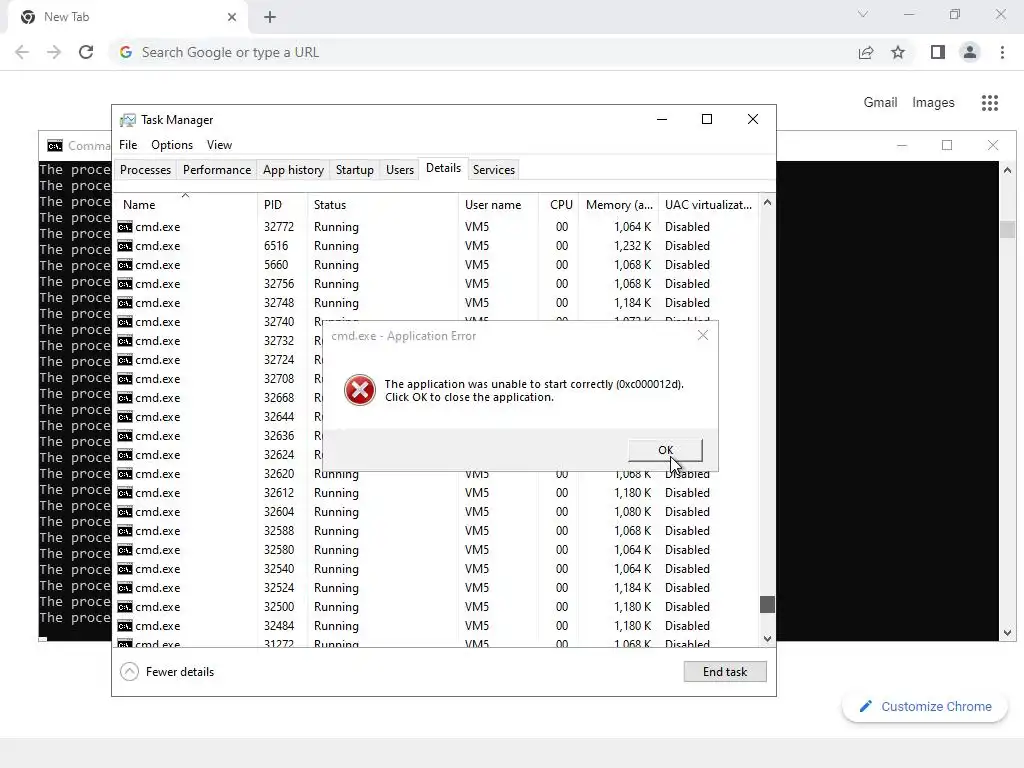Click OK in the cmd.exe error dialog
1024x768 pixels.
click(665, 450)
